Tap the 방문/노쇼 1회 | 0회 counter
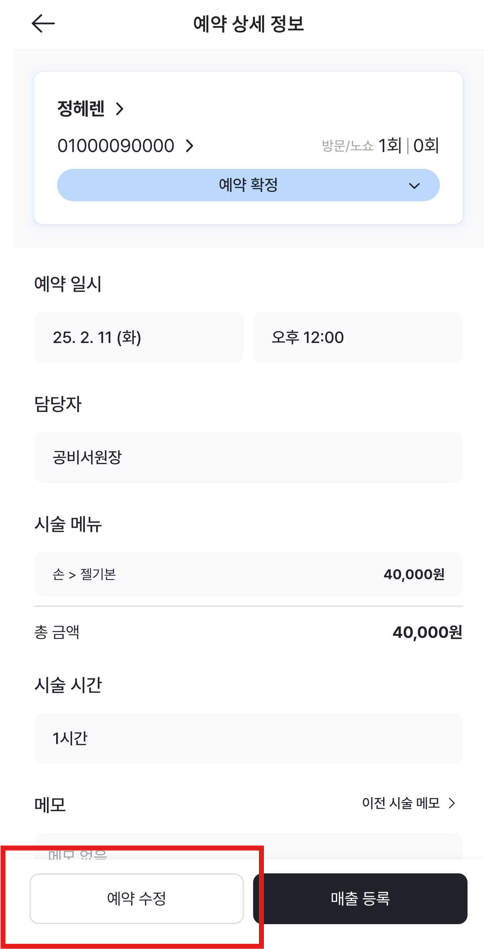Viewport: 484px width, 950px height. [x=380, y=146]
